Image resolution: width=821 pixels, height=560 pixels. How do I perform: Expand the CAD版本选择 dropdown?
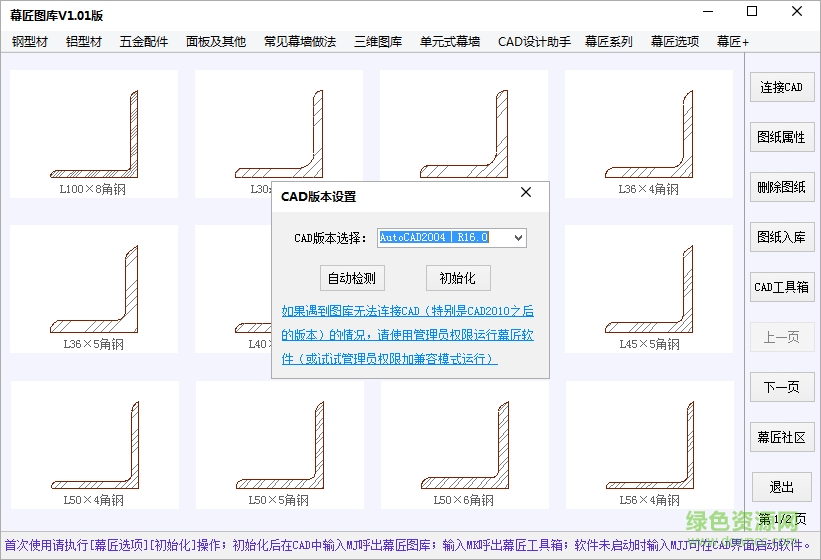click(x=517, y=238)
